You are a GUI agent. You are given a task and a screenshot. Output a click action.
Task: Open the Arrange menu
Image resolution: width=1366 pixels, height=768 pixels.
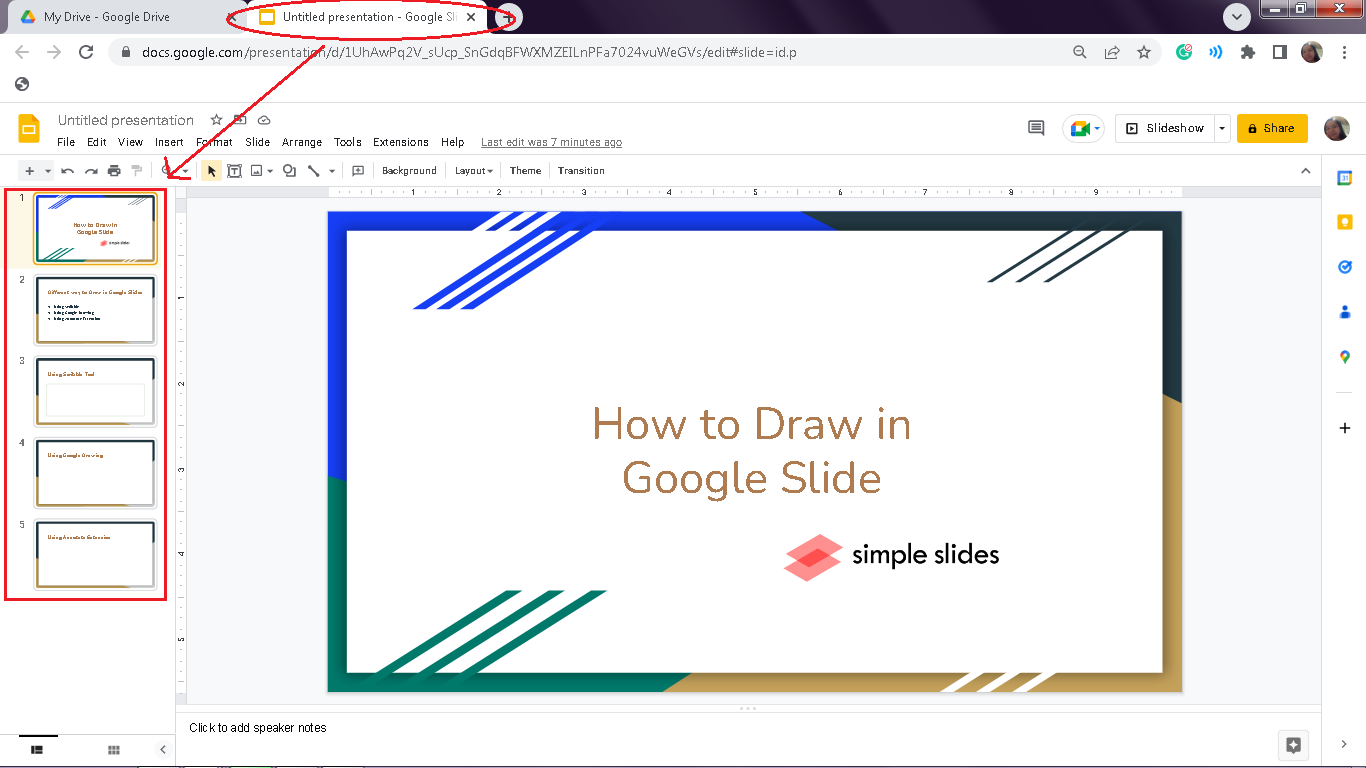[302, 142]
